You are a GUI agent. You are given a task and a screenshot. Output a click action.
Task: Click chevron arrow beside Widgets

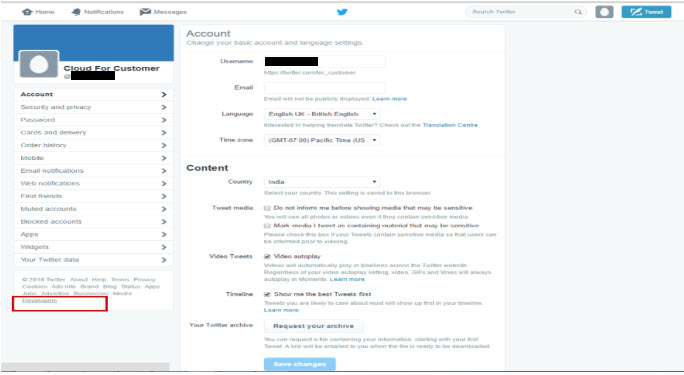(164, 247)
